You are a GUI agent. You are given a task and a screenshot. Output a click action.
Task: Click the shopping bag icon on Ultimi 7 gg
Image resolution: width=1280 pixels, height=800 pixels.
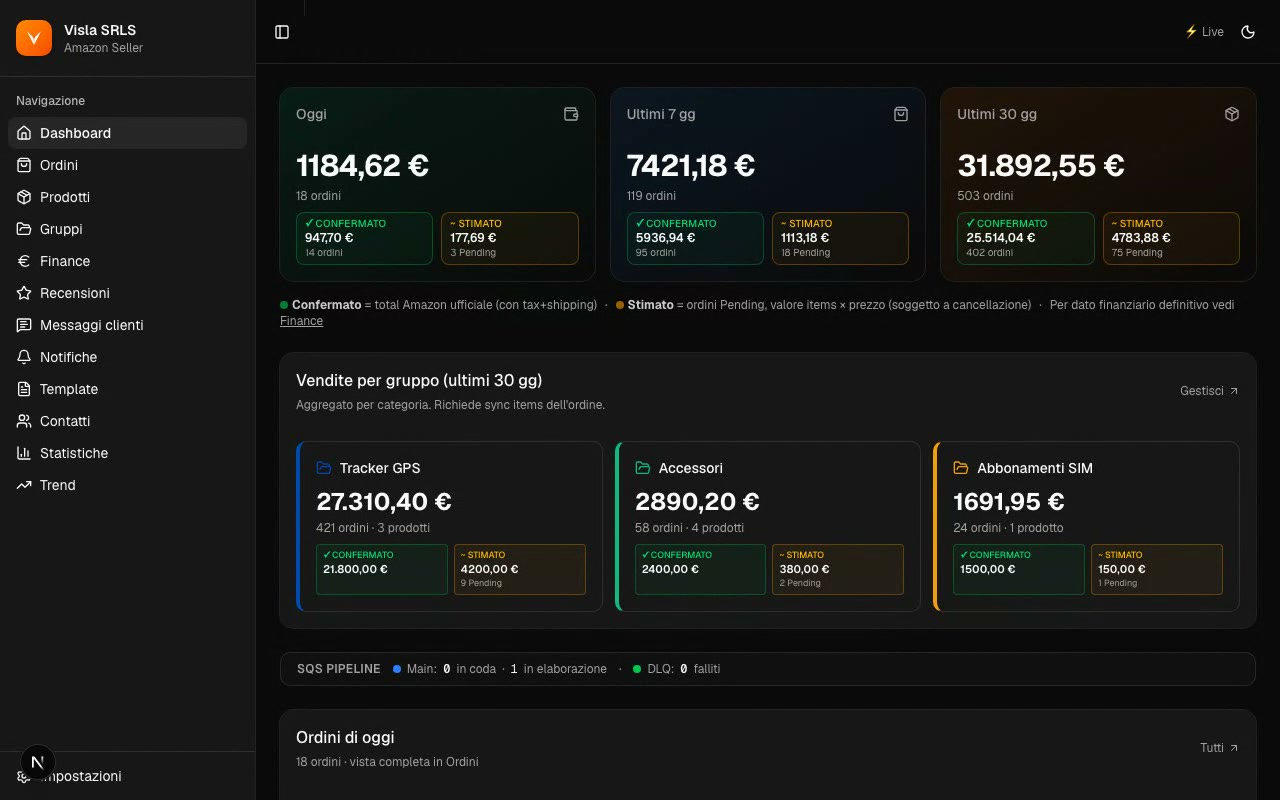point(901,114)
